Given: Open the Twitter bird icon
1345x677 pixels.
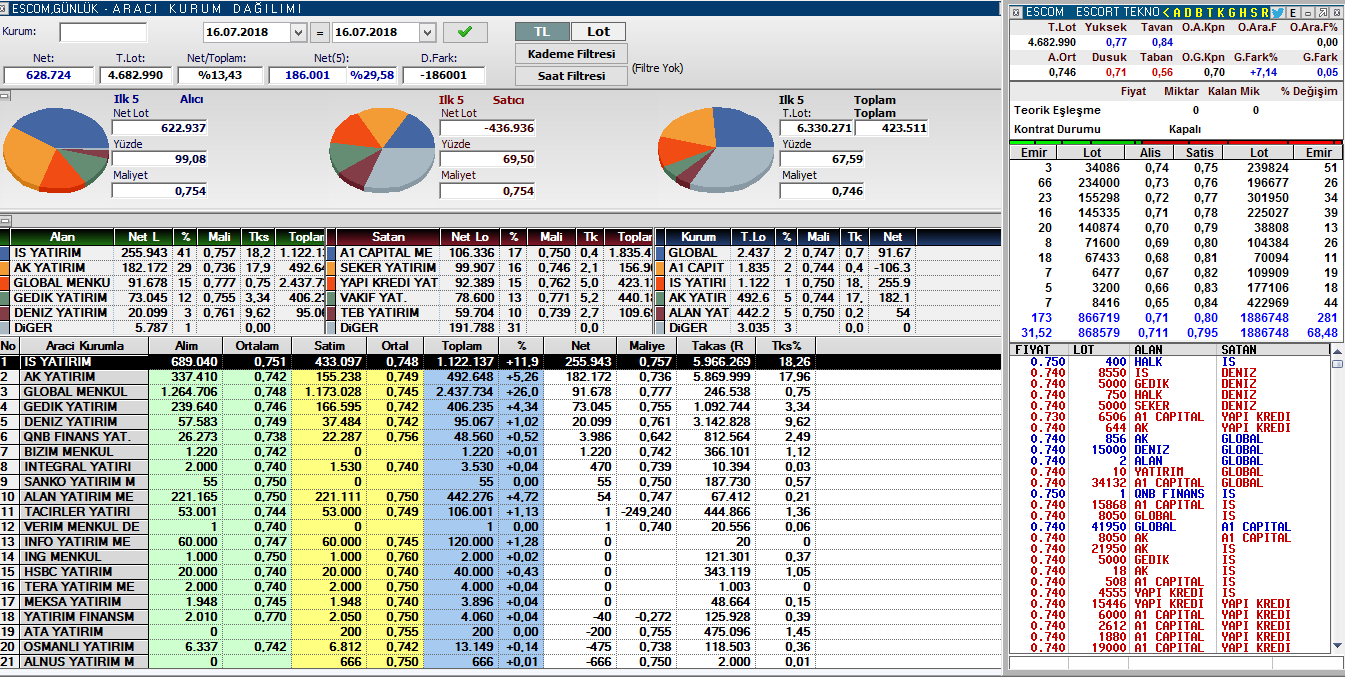Looking at the screenshot, I should [x=1279, y=12].
